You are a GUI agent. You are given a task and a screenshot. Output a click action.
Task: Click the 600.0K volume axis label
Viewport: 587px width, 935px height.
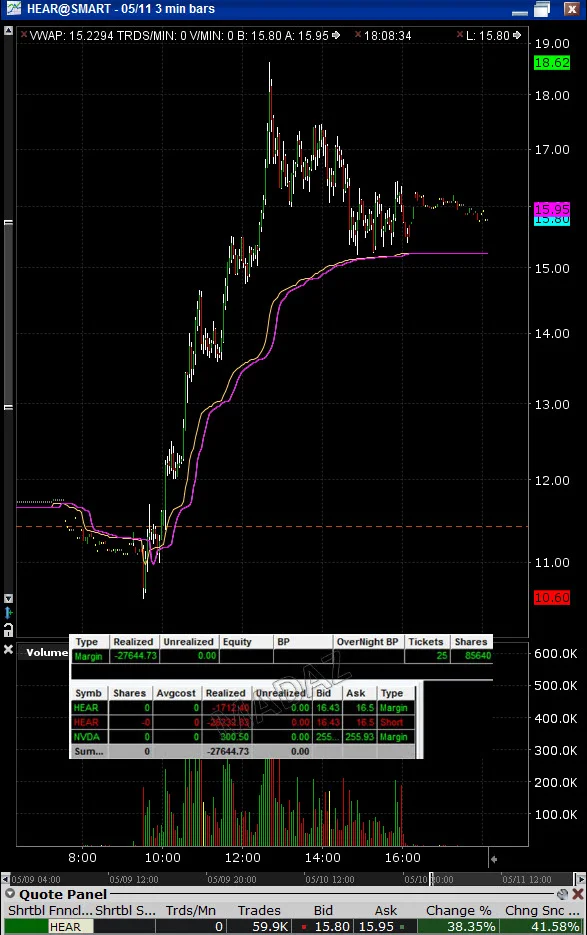coord(555,654)
